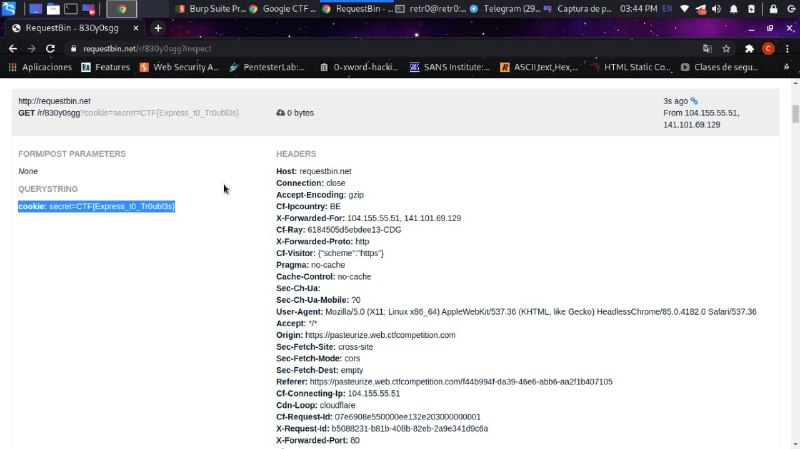Click the User-Agent header value

[x=541, y=312]
